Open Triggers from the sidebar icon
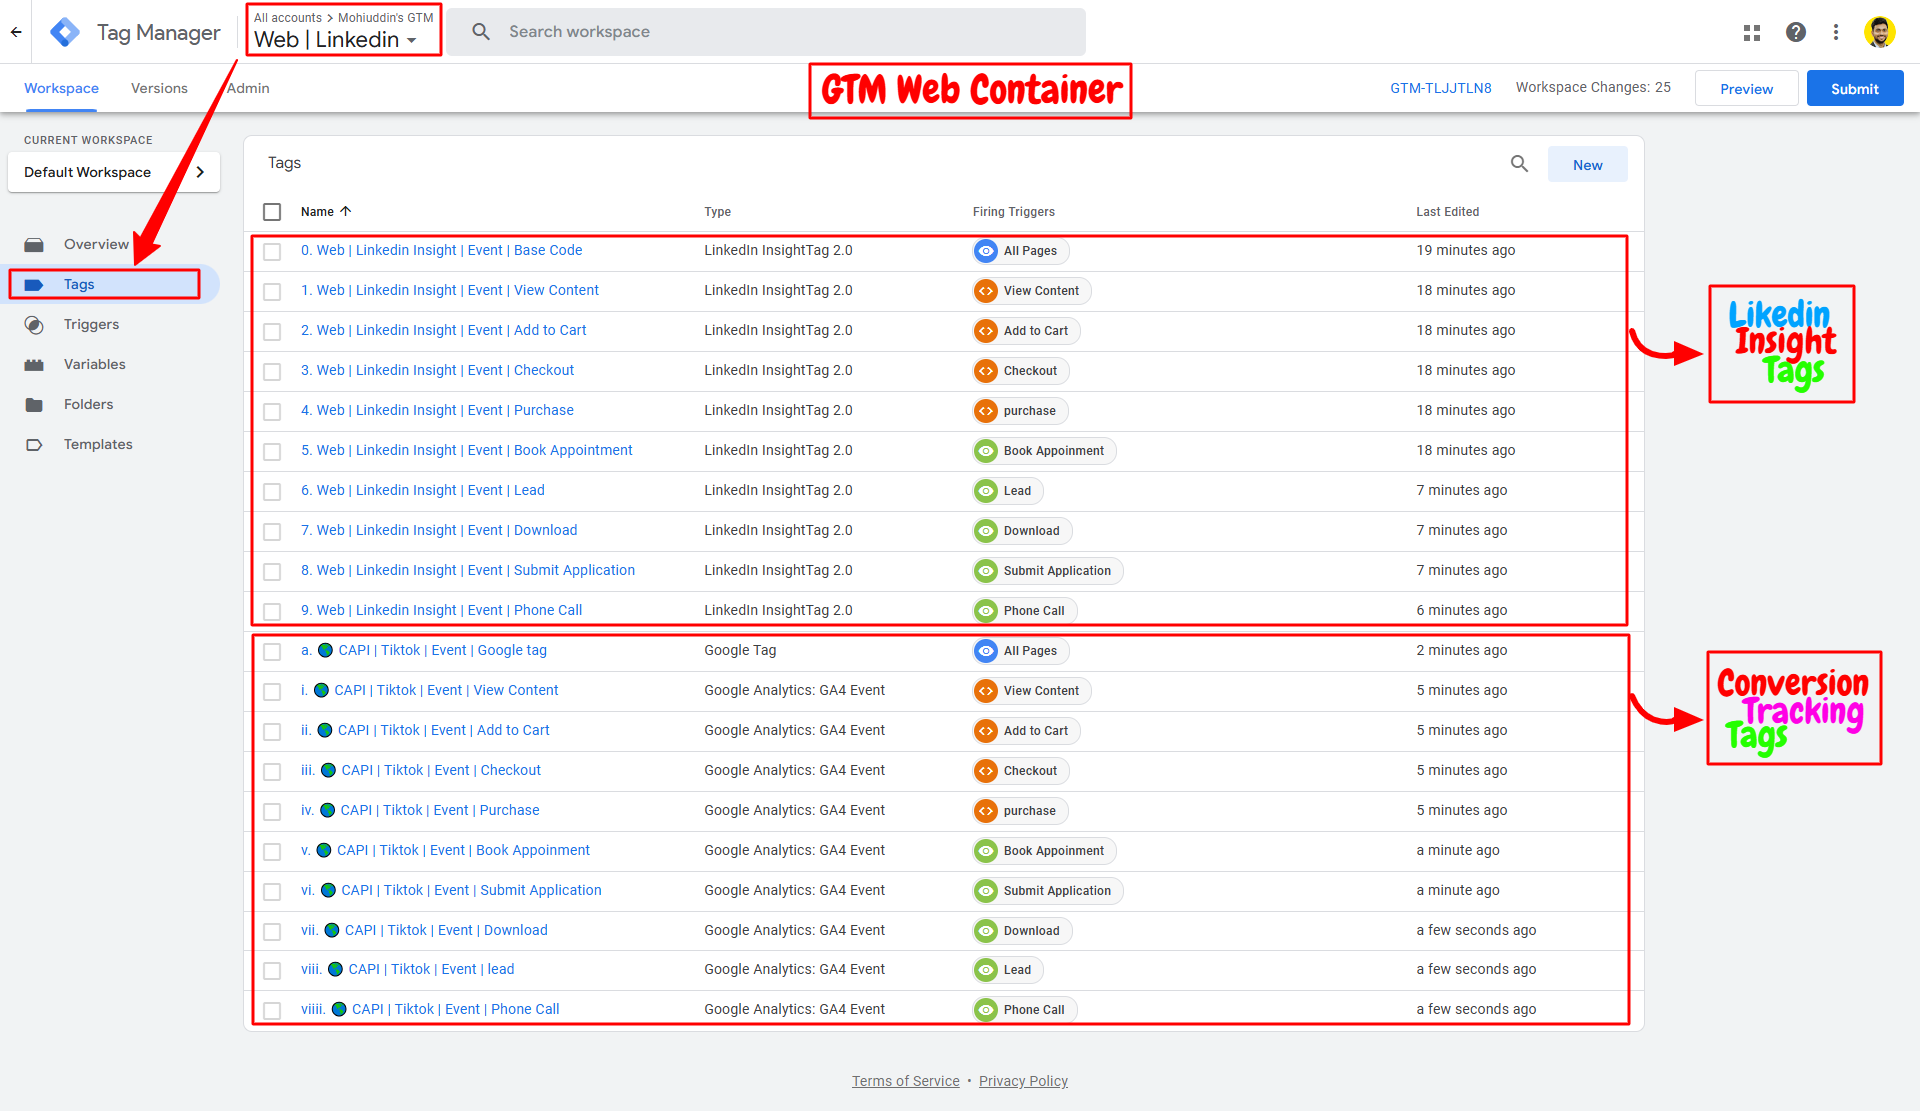1920x1111 pixels. coord(34,325)
